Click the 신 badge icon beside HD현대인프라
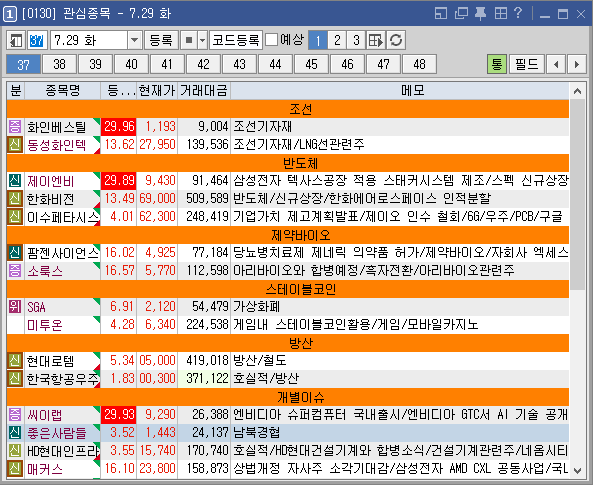The image size is (593, 485). (15, 451)
